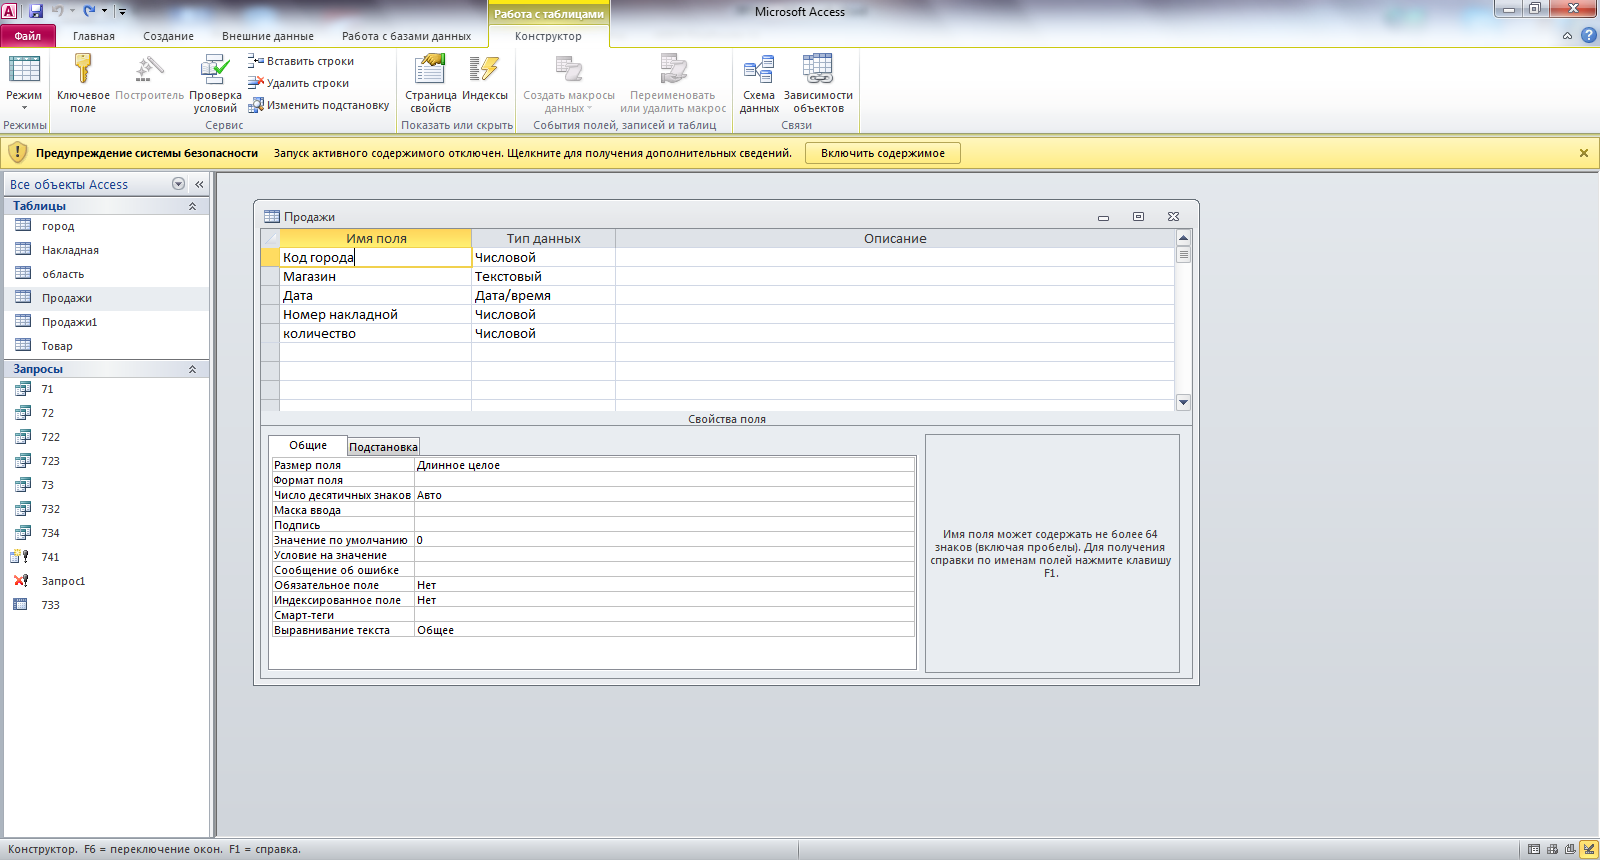Screen dimensions: 1600x860
Task: Click the Включить содержимое button
Action: tap(882, 153)
